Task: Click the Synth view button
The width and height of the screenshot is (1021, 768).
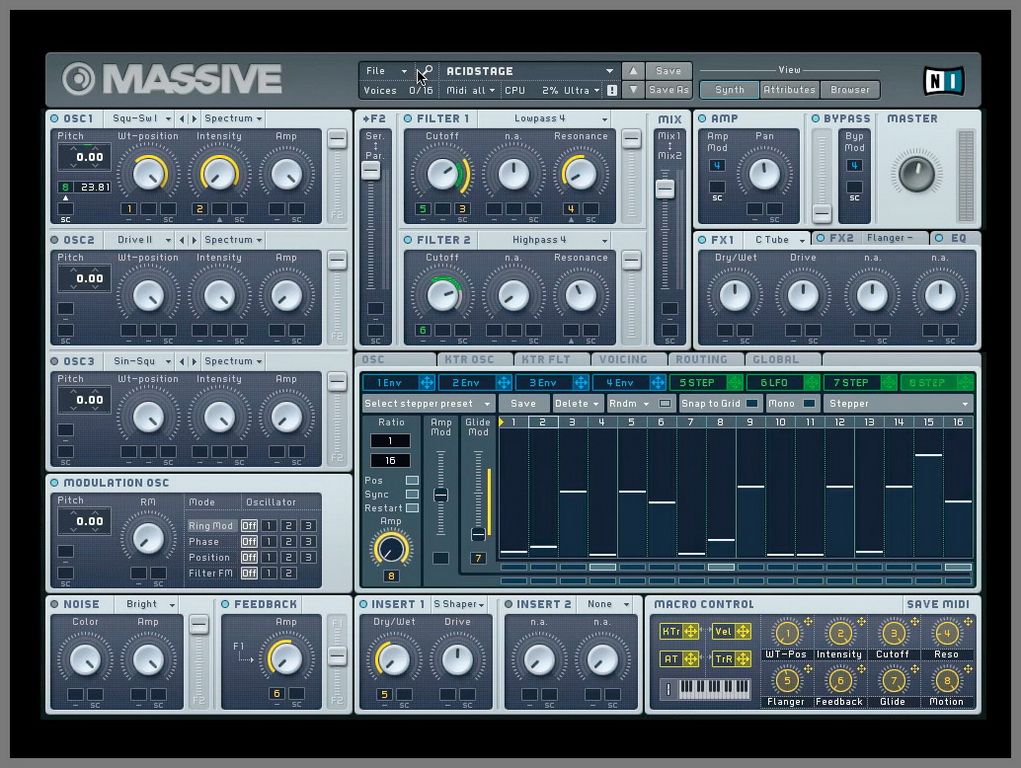Action: pos(729,90)
